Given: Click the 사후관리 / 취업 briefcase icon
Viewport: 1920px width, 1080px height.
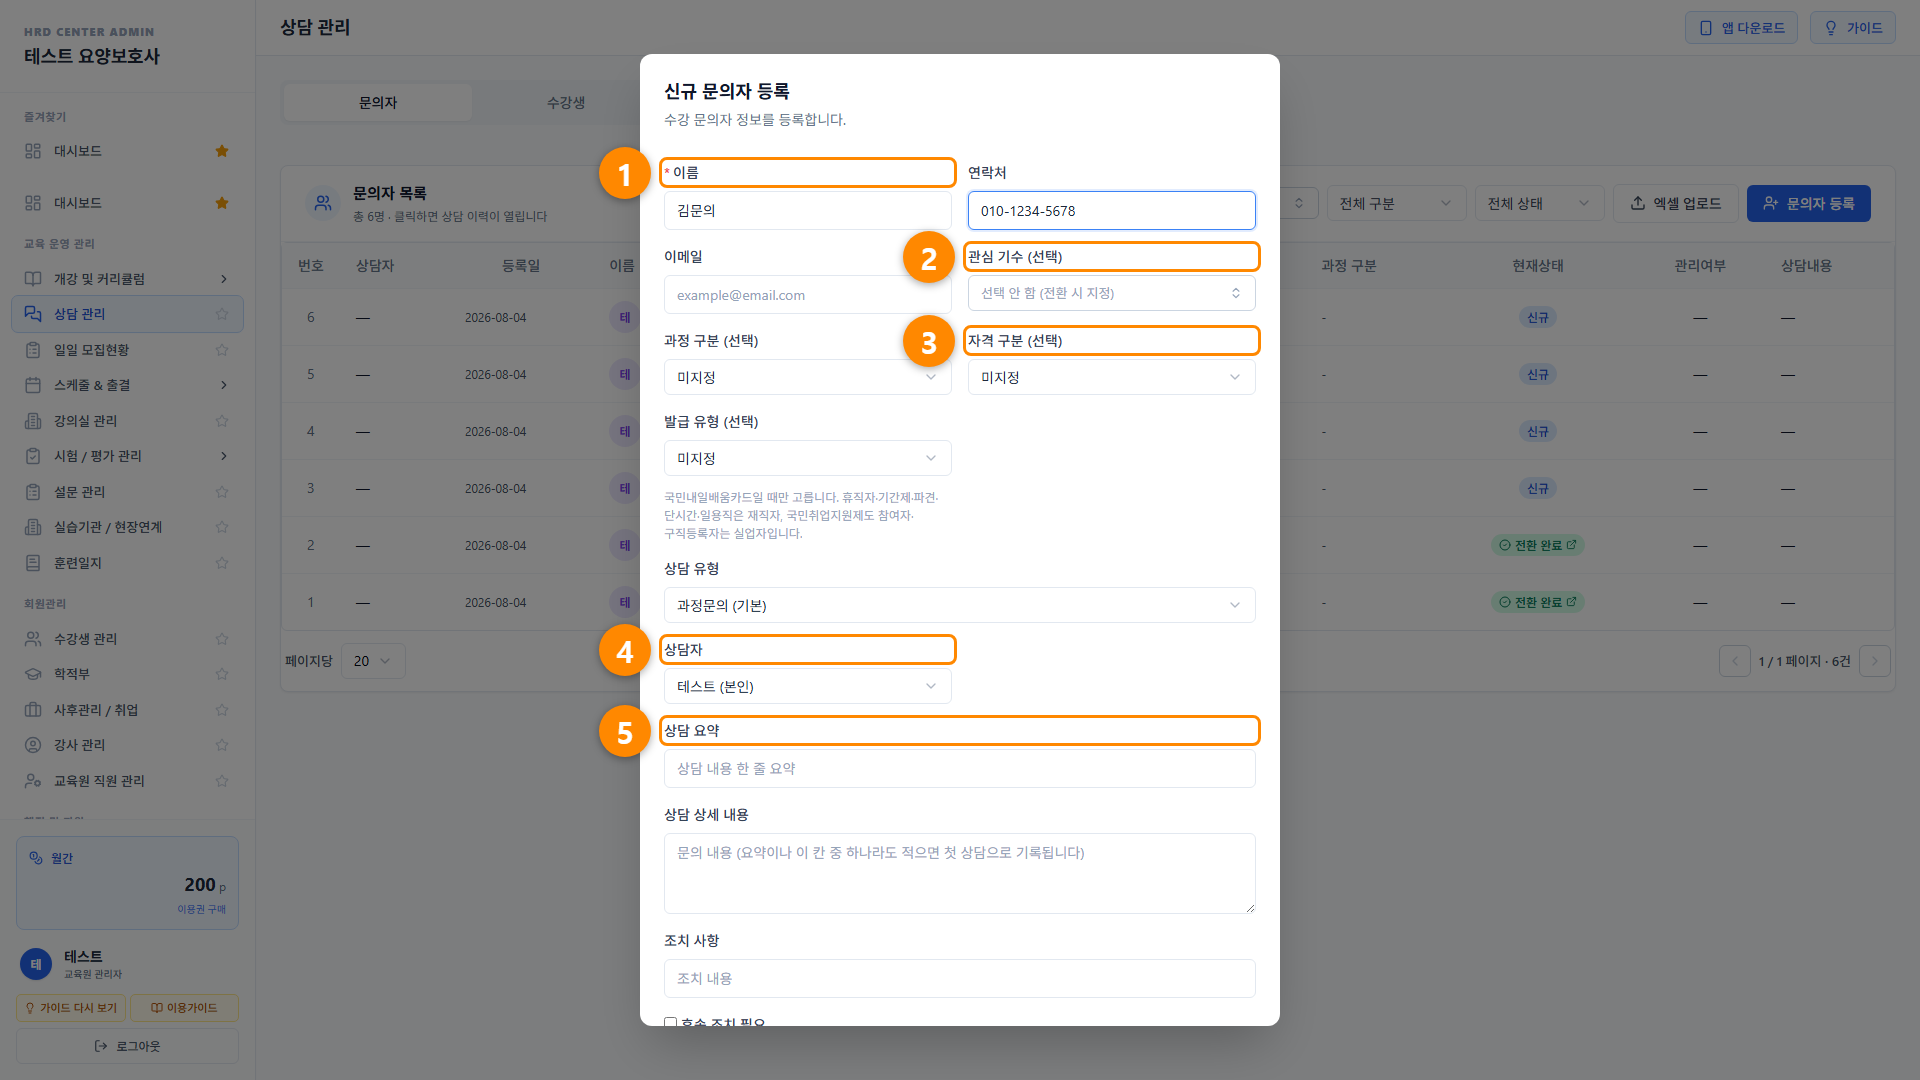Looking at the screenshot, I should pyautogui.click(x=33, y=710).
